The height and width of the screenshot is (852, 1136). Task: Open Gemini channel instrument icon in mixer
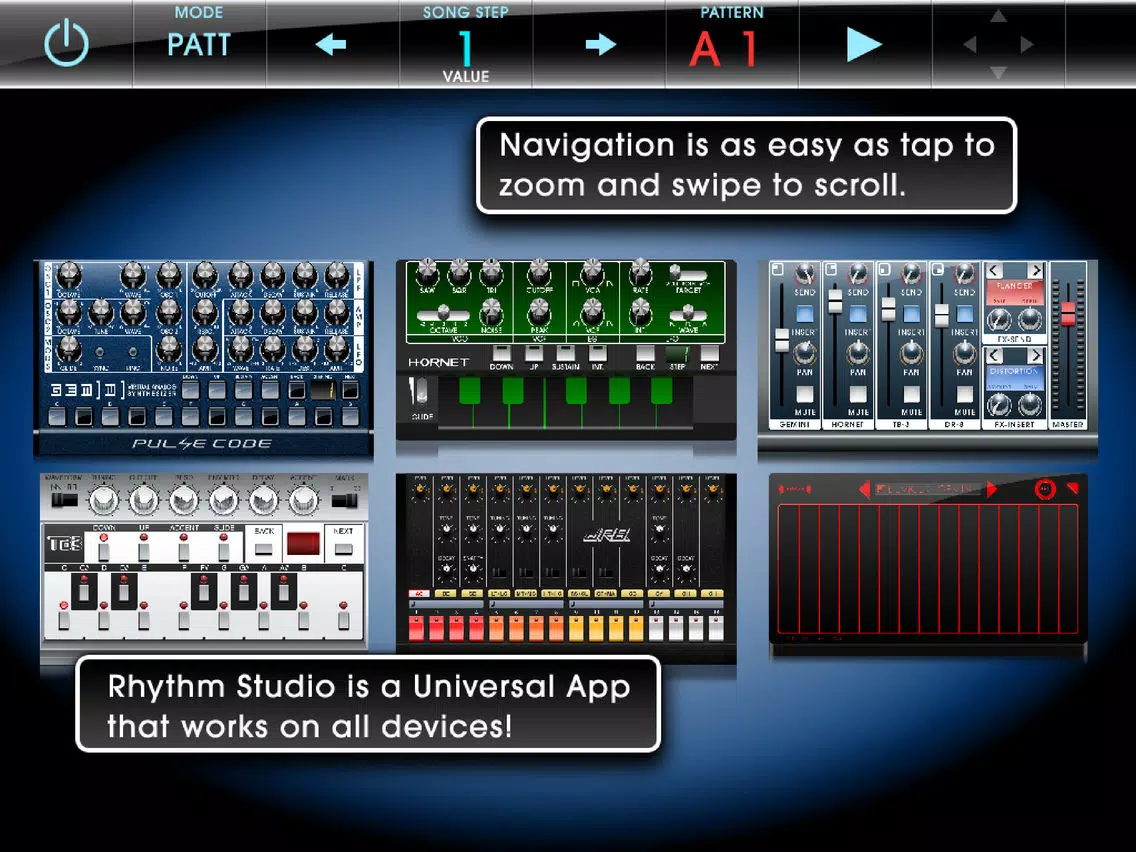(777, 270)
